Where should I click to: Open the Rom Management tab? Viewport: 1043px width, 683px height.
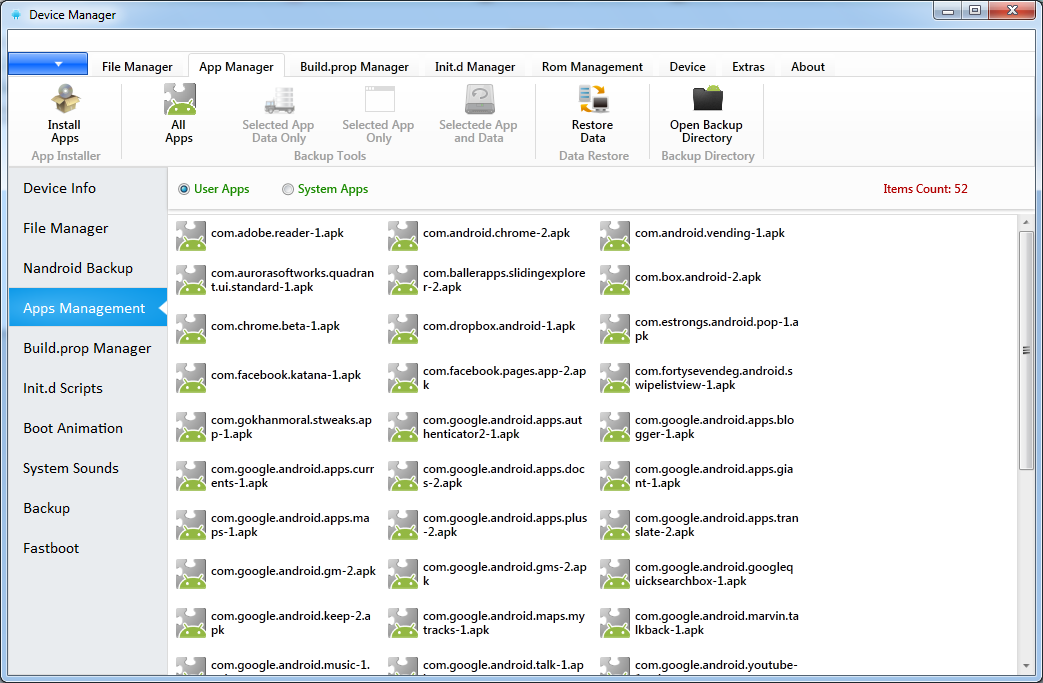tap(592, 67)
